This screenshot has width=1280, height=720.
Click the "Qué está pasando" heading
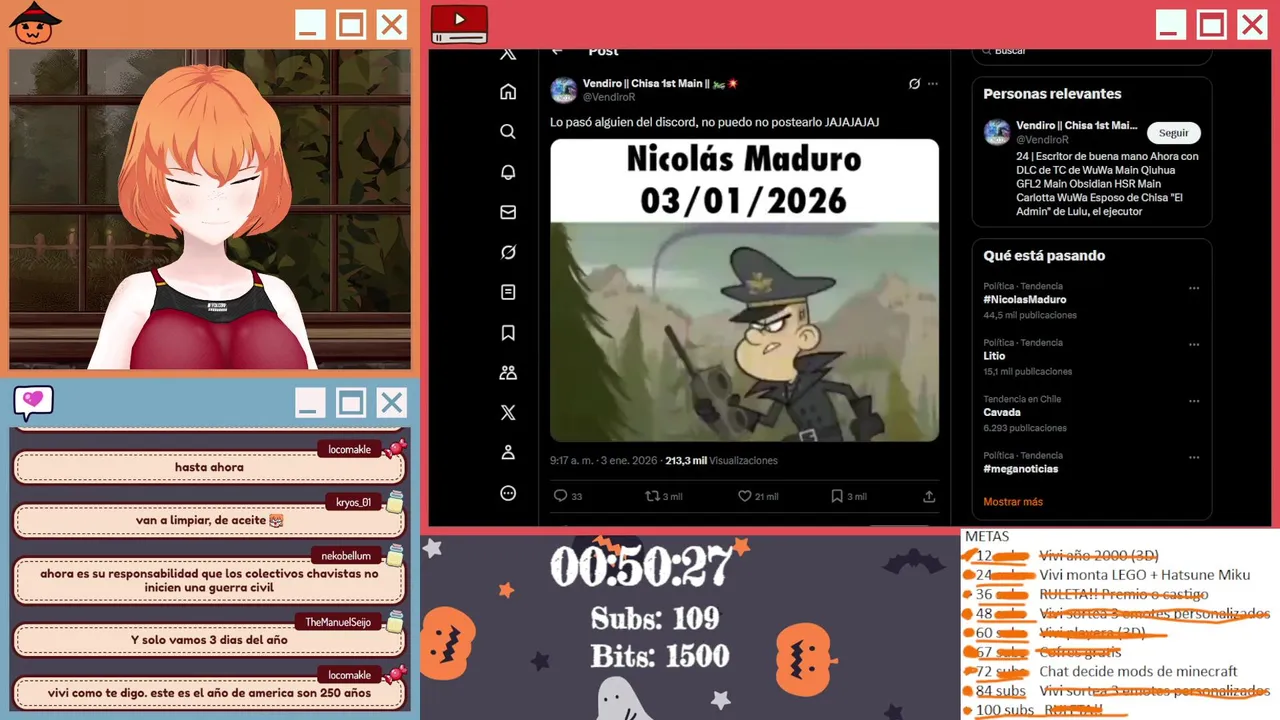click(1044, 256)
